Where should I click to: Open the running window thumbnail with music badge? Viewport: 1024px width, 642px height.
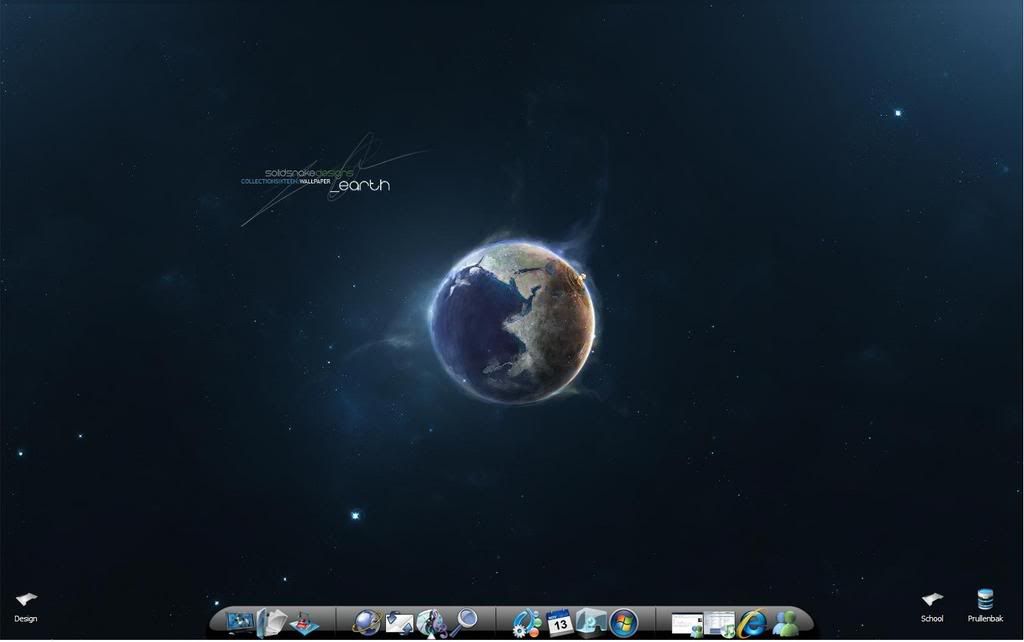[719, 624]
